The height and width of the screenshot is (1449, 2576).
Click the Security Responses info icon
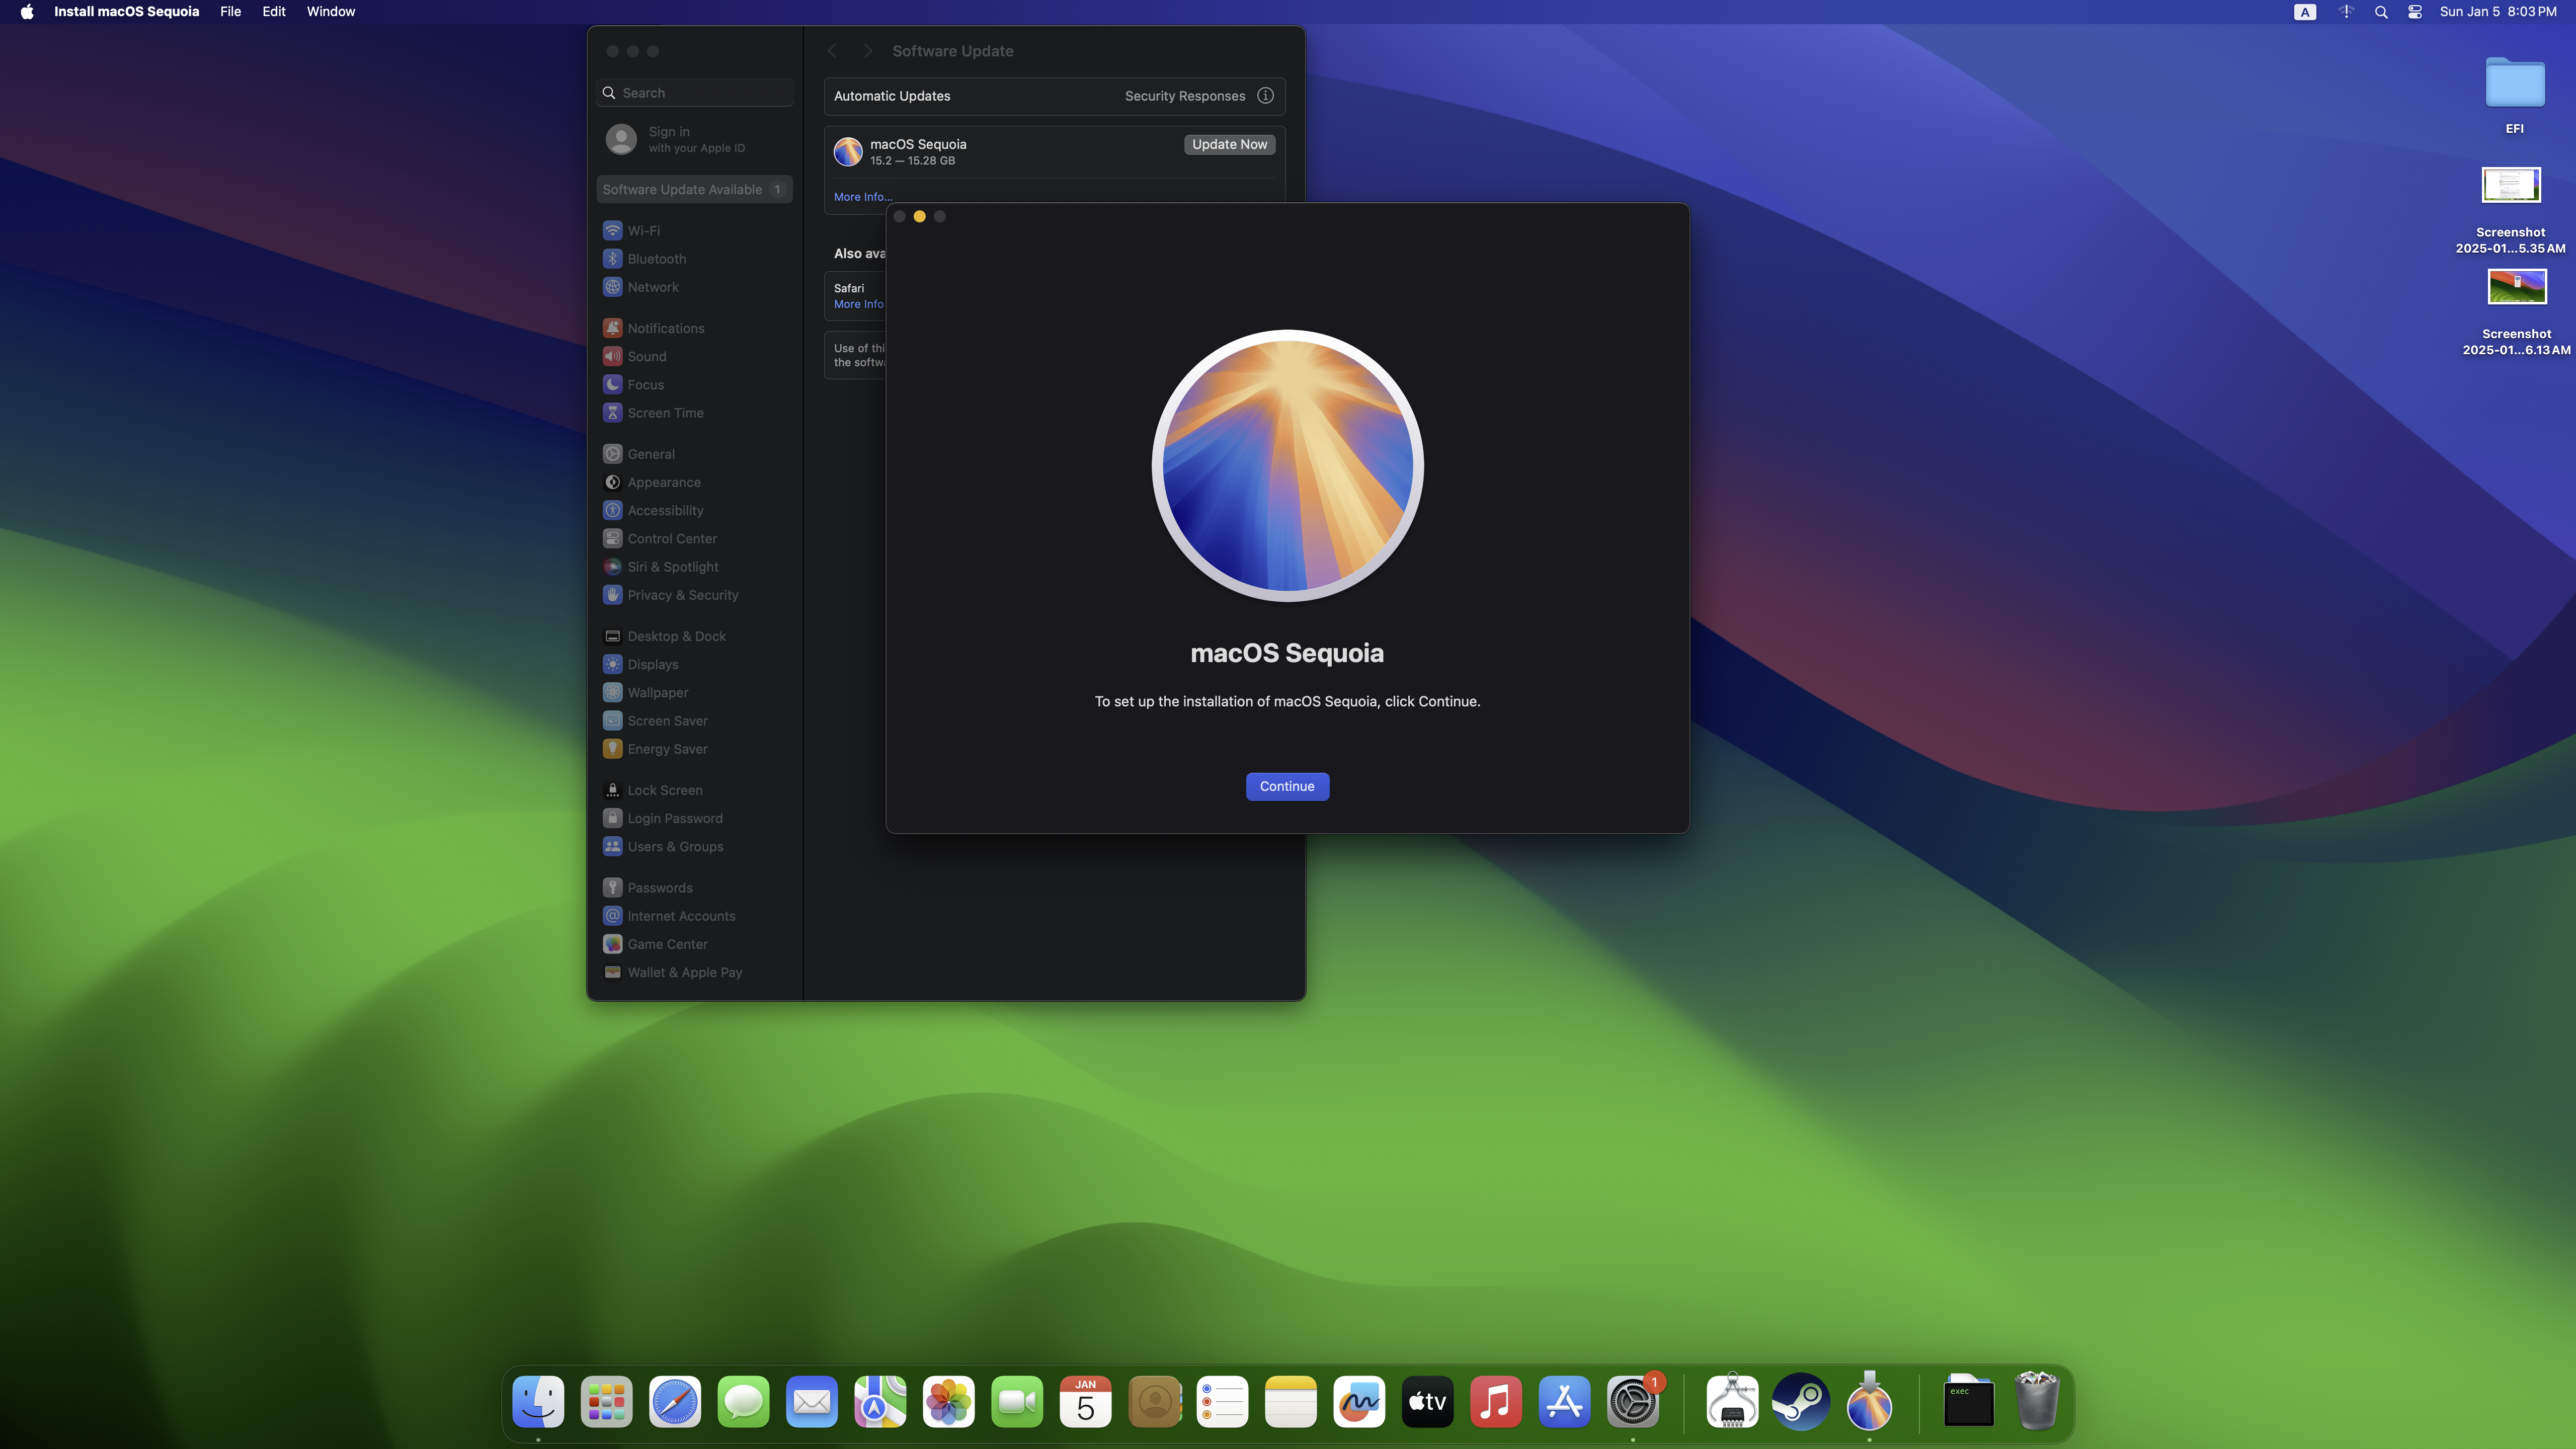1265,96
